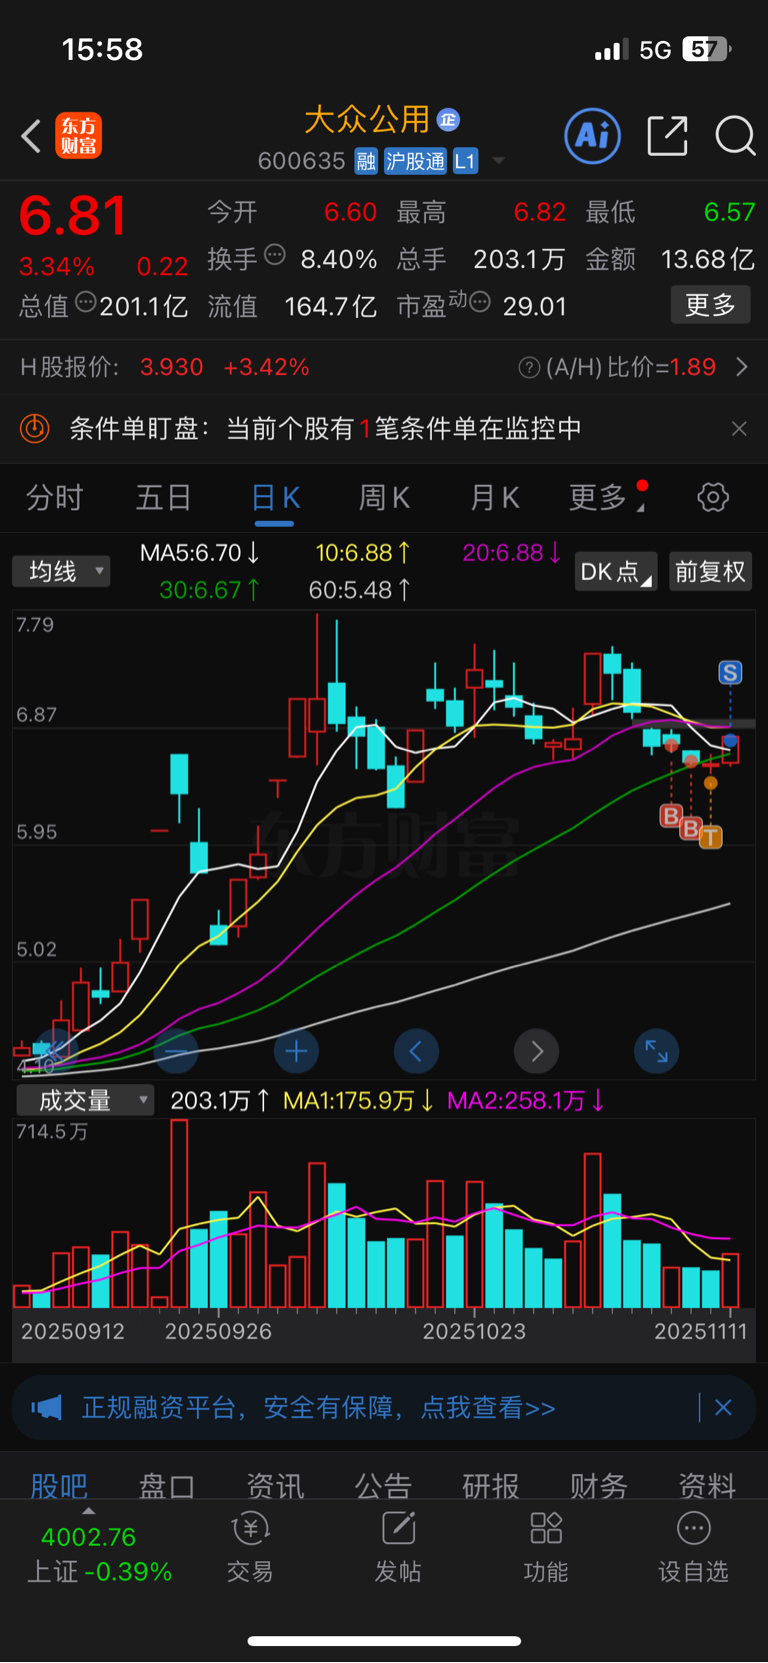This screenshot has width=768, height=1663.
Task: Tap the stock name 大众公用
Action: click(366, 120)
